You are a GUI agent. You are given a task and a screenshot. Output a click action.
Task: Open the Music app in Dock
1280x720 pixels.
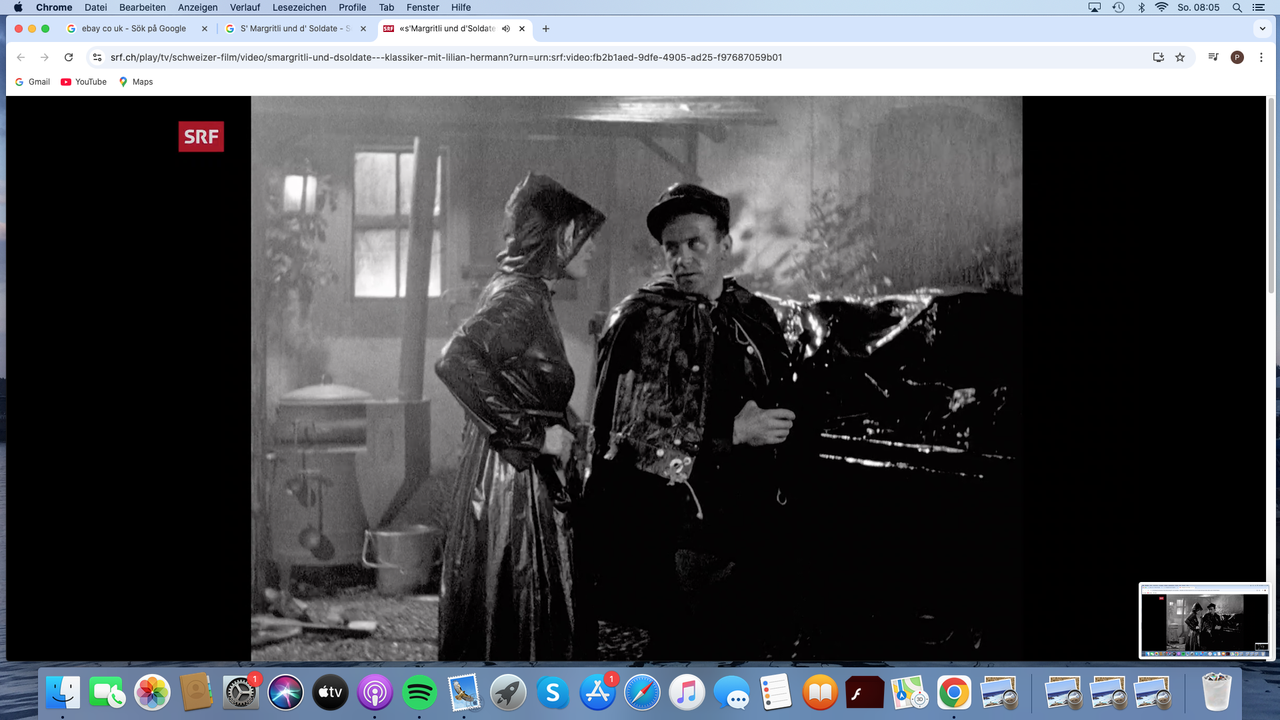pyautogui.click(x=686, y=691)
